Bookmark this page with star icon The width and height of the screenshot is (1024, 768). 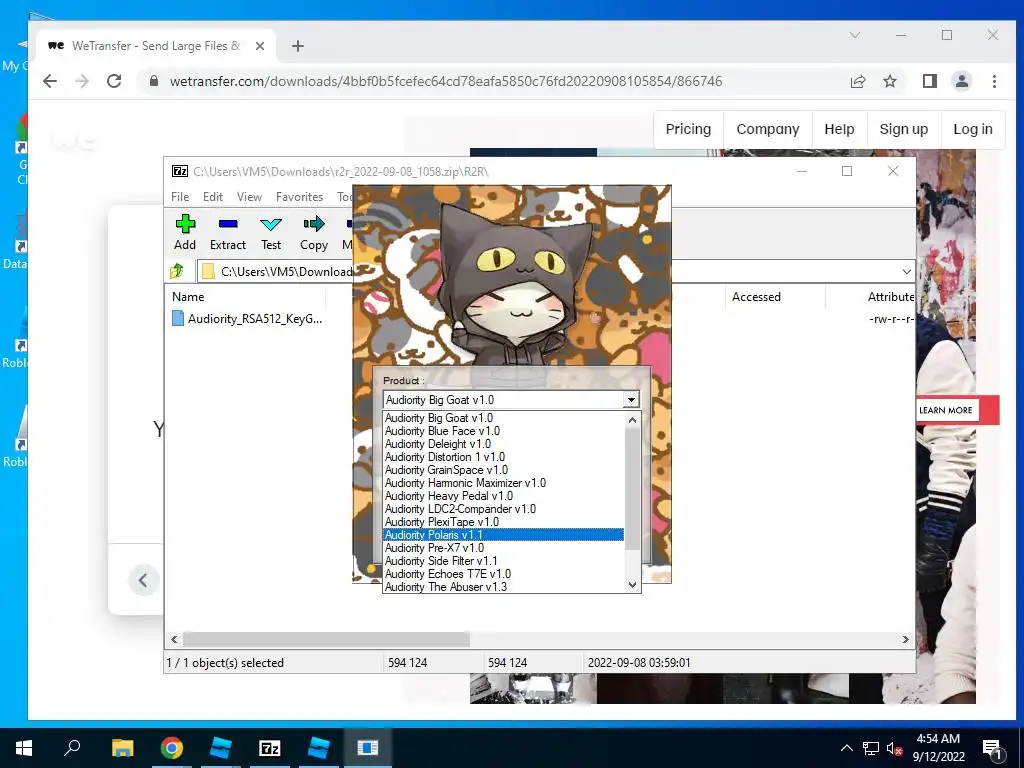tap(890, 81)
